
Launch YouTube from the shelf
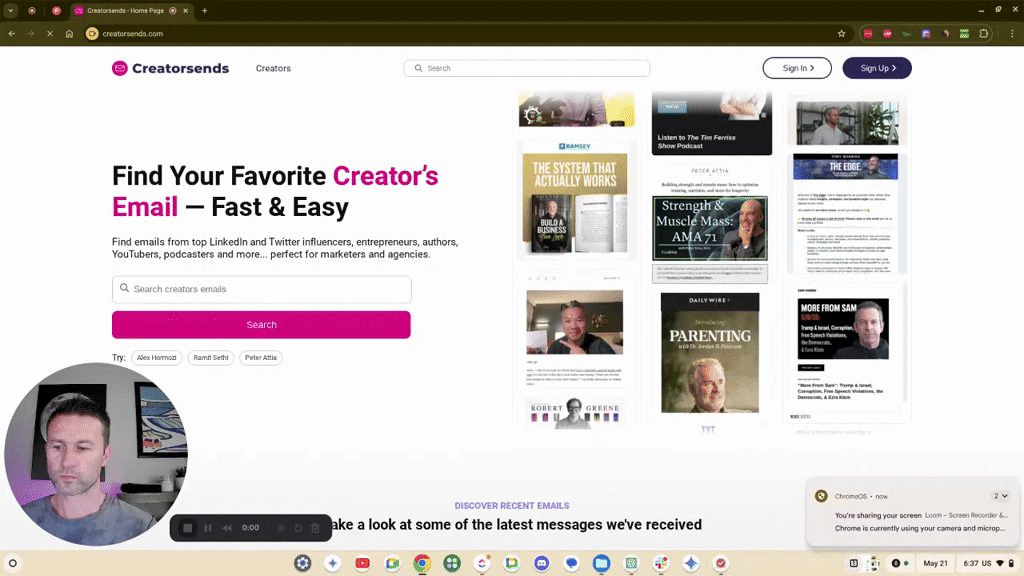tap(363, 563)
